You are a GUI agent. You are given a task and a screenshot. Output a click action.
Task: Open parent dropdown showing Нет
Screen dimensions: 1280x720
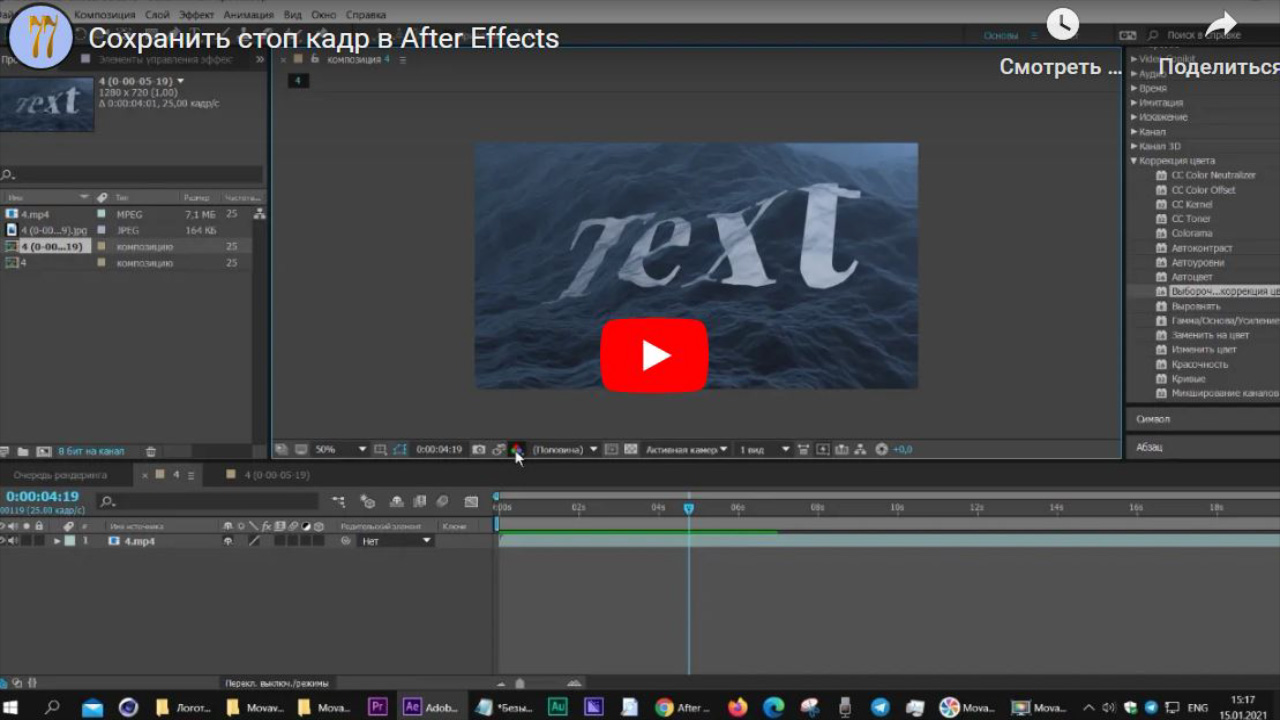[x=396, y=541]
